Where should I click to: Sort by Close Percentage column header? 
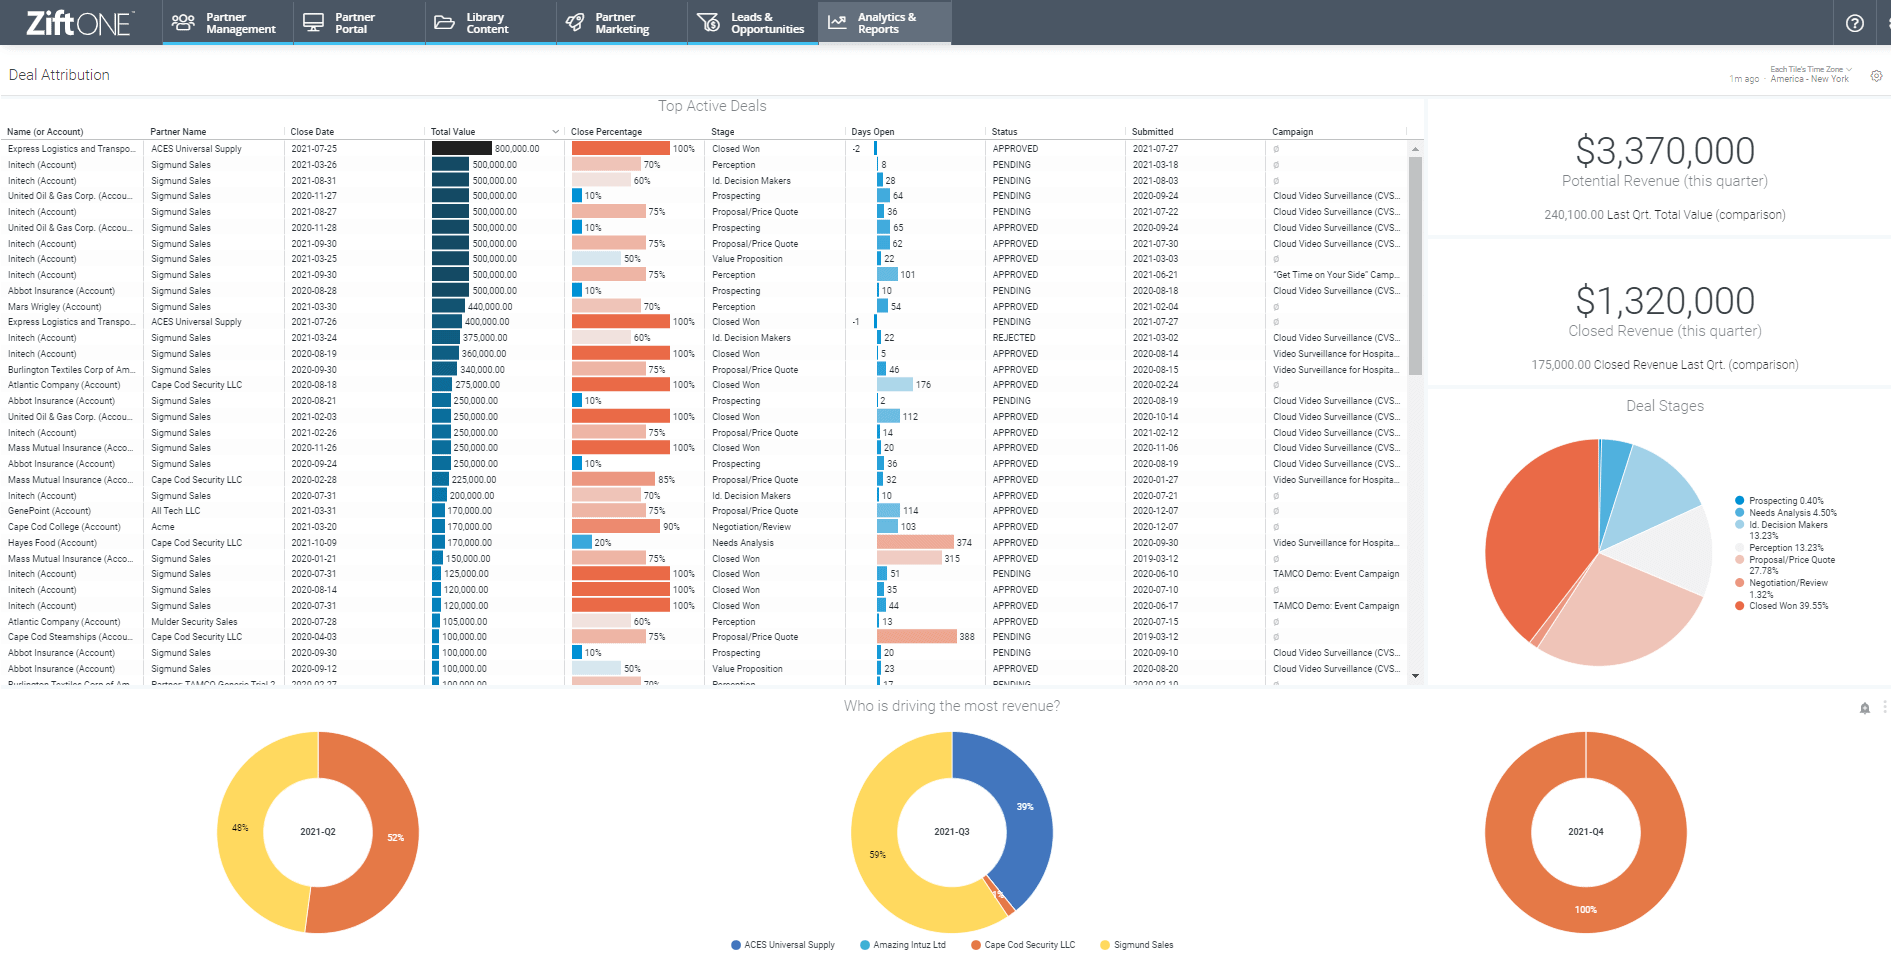point(606,132)
